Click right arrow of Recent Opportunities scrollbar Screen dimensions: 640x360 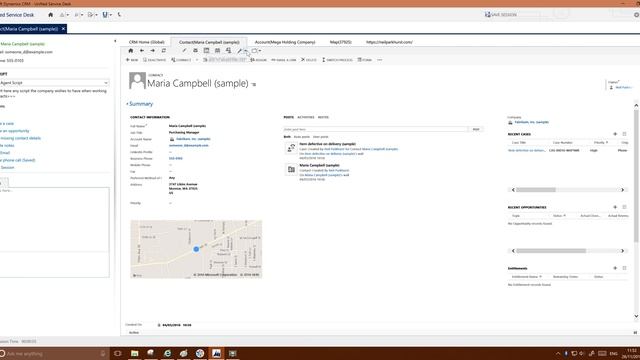pyautogui.click(x=622, y=251)
